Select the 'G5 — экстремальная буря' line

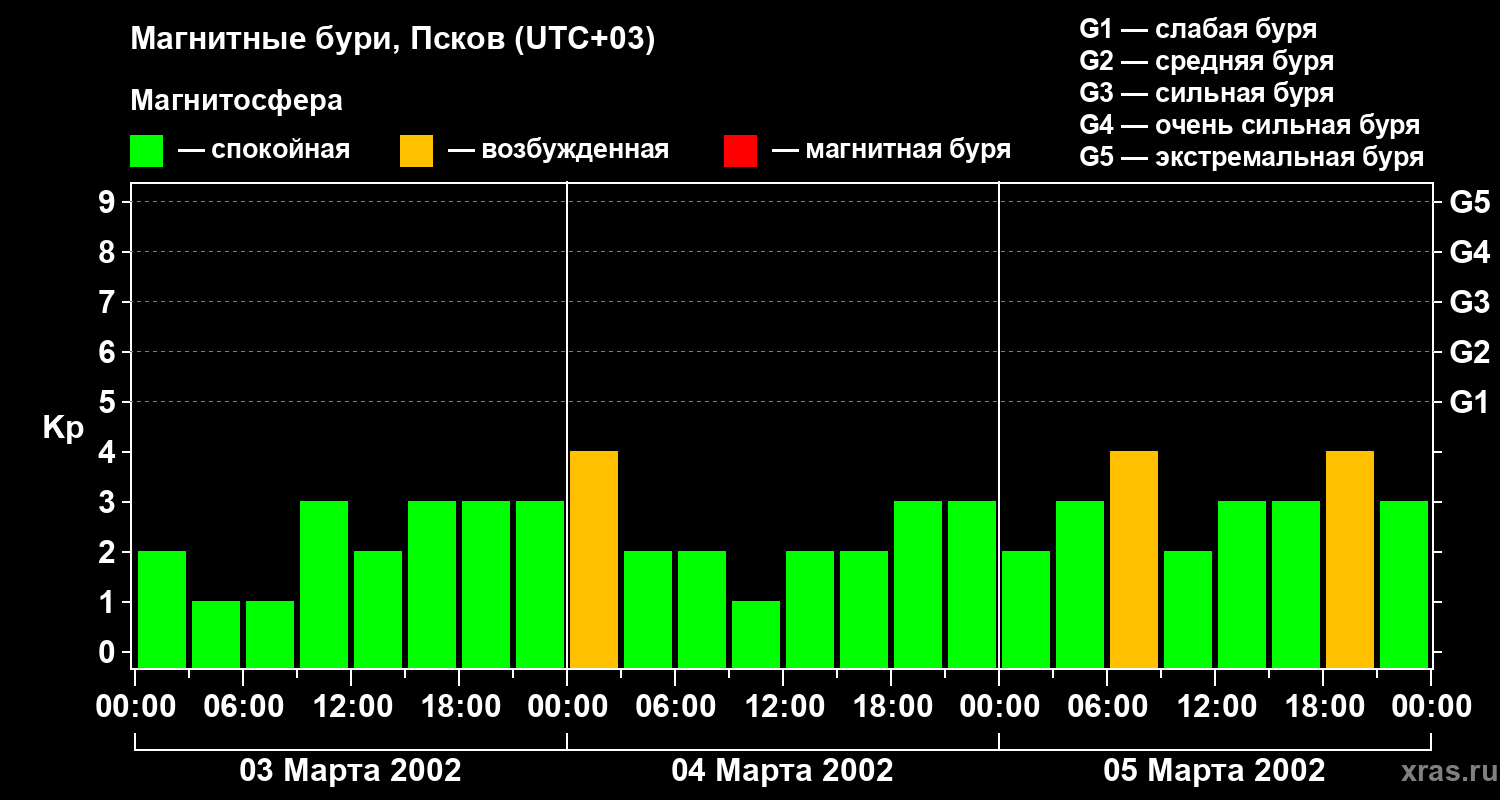point(1251,157)
